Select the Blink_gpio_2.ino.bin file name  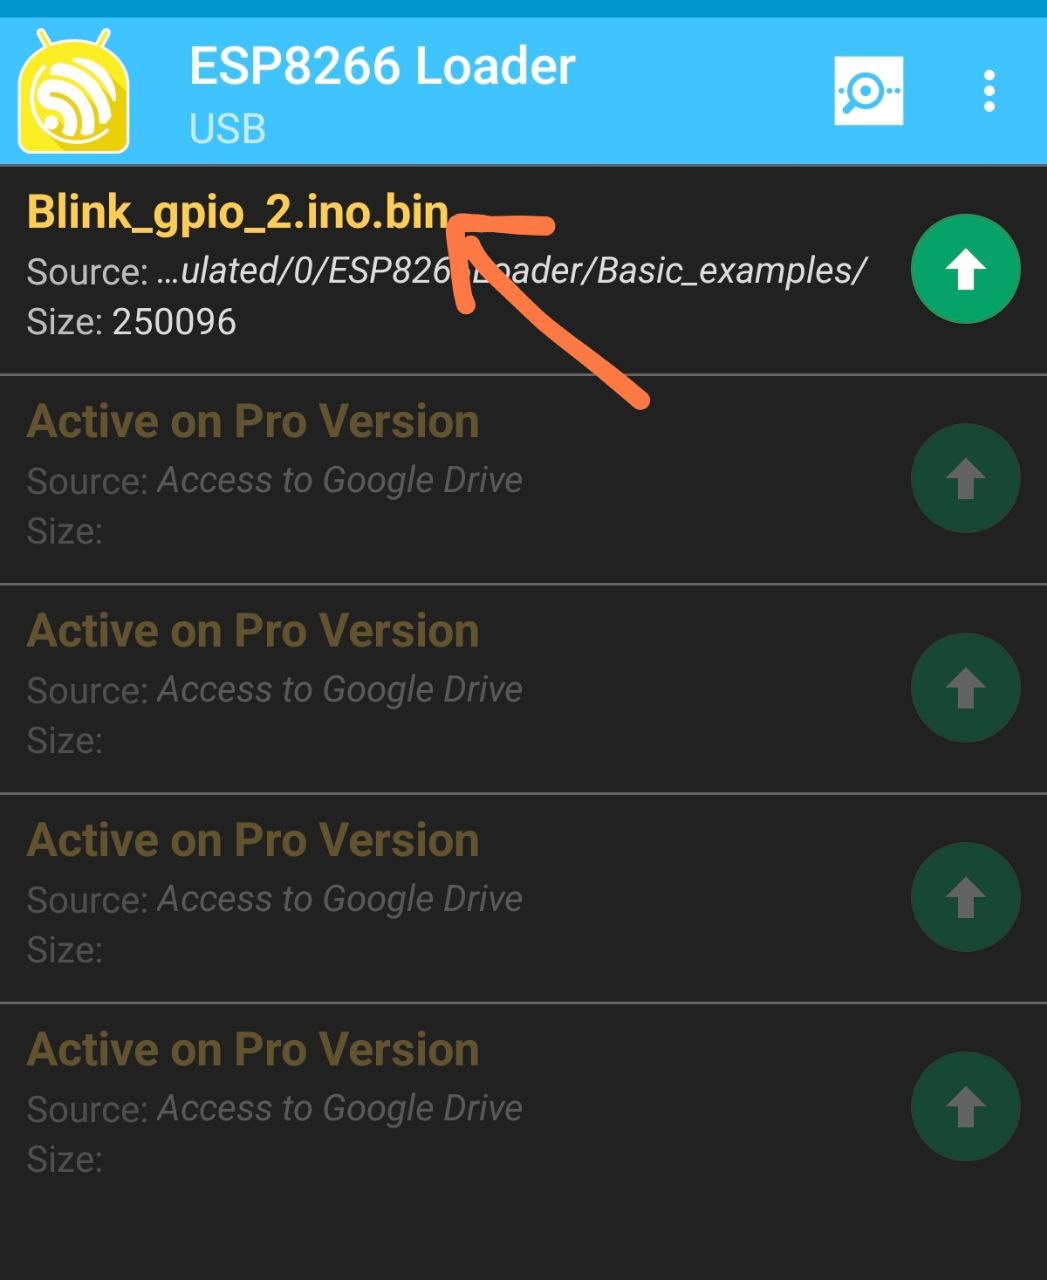pos(237,213)
